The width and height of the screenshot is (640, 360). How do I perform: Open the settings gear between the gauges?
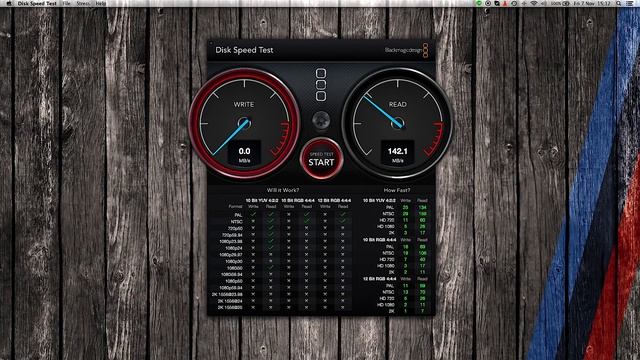(321, 120)
